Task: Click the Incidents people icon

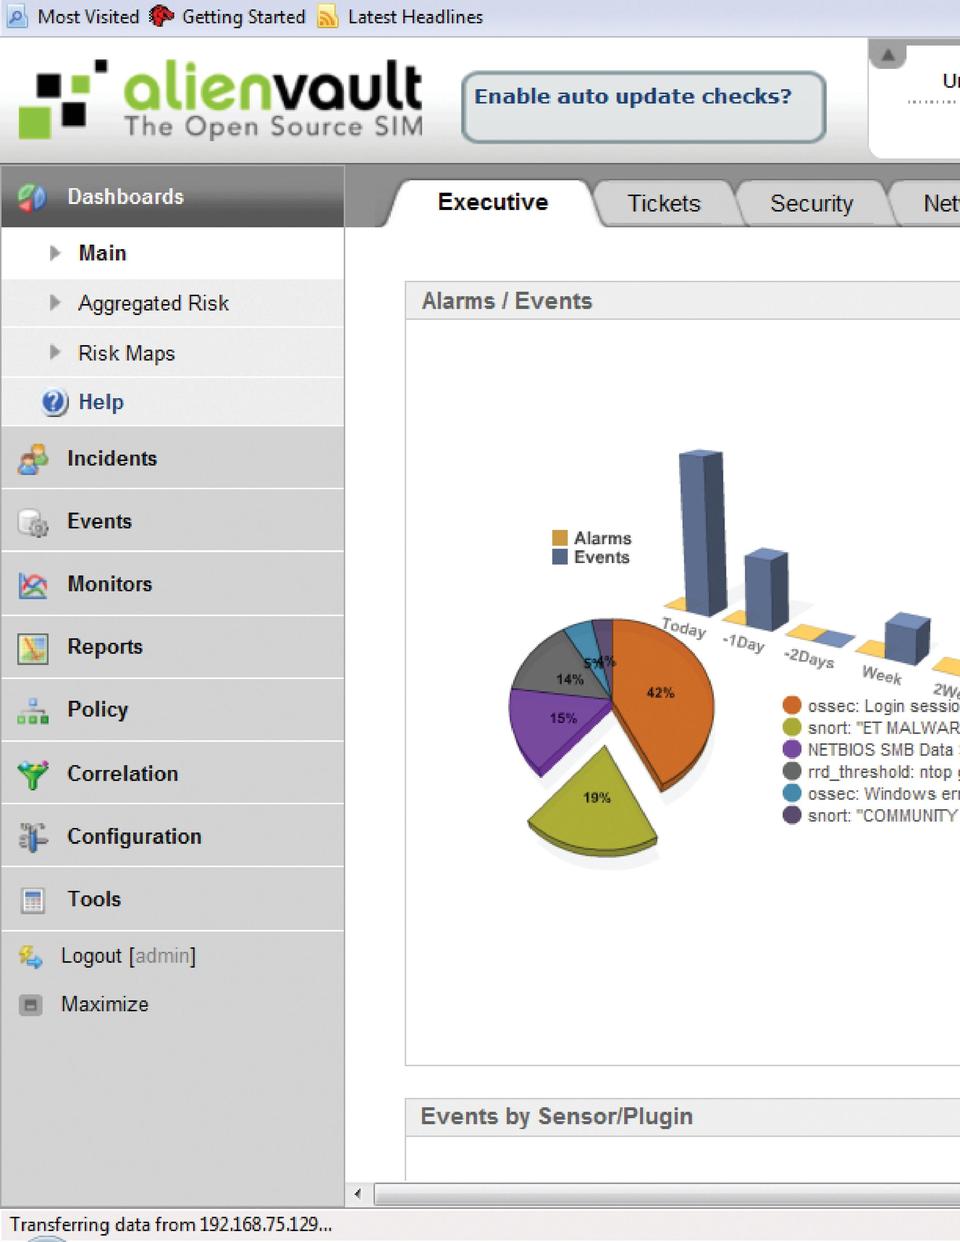Action: point(33,459)
